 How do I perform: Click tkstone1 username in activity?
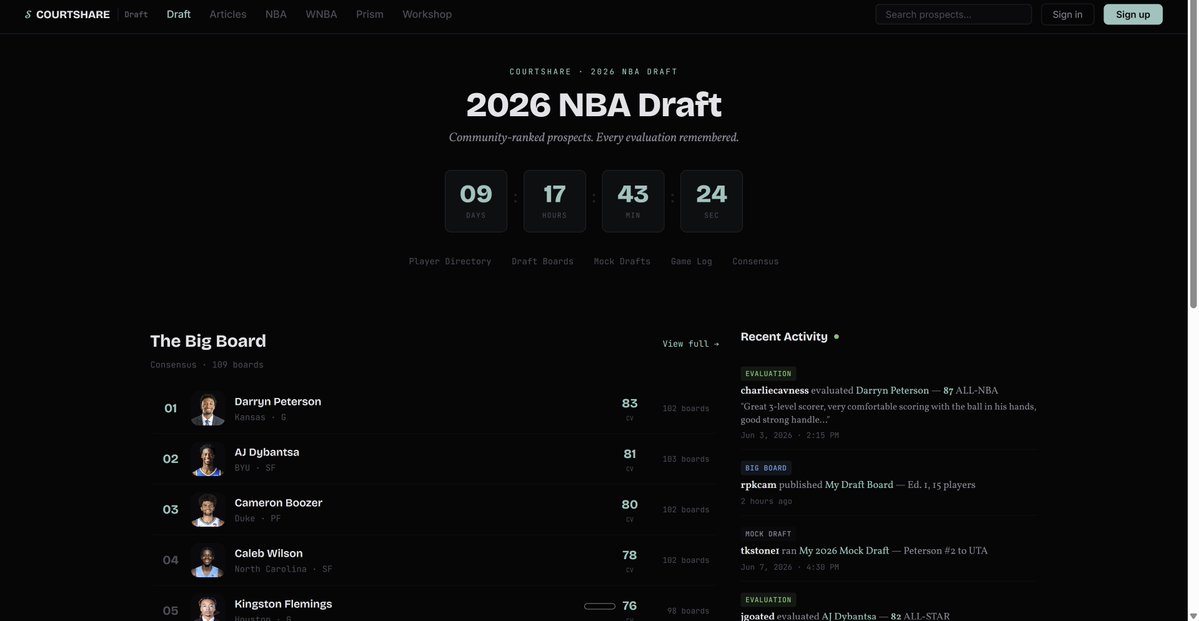759,551
